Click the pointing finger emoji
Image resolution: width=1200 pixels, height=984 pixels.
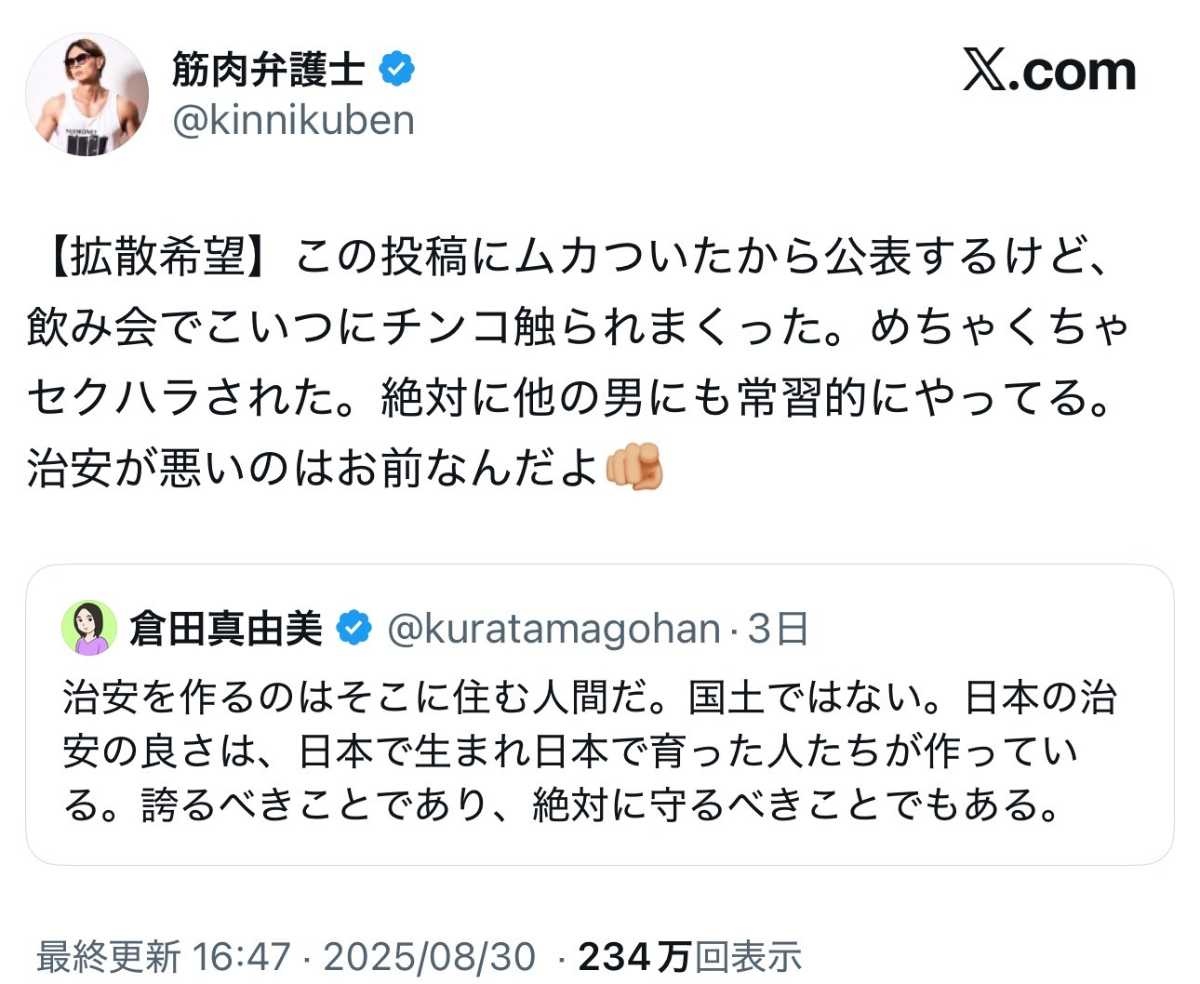pos(634,466)
